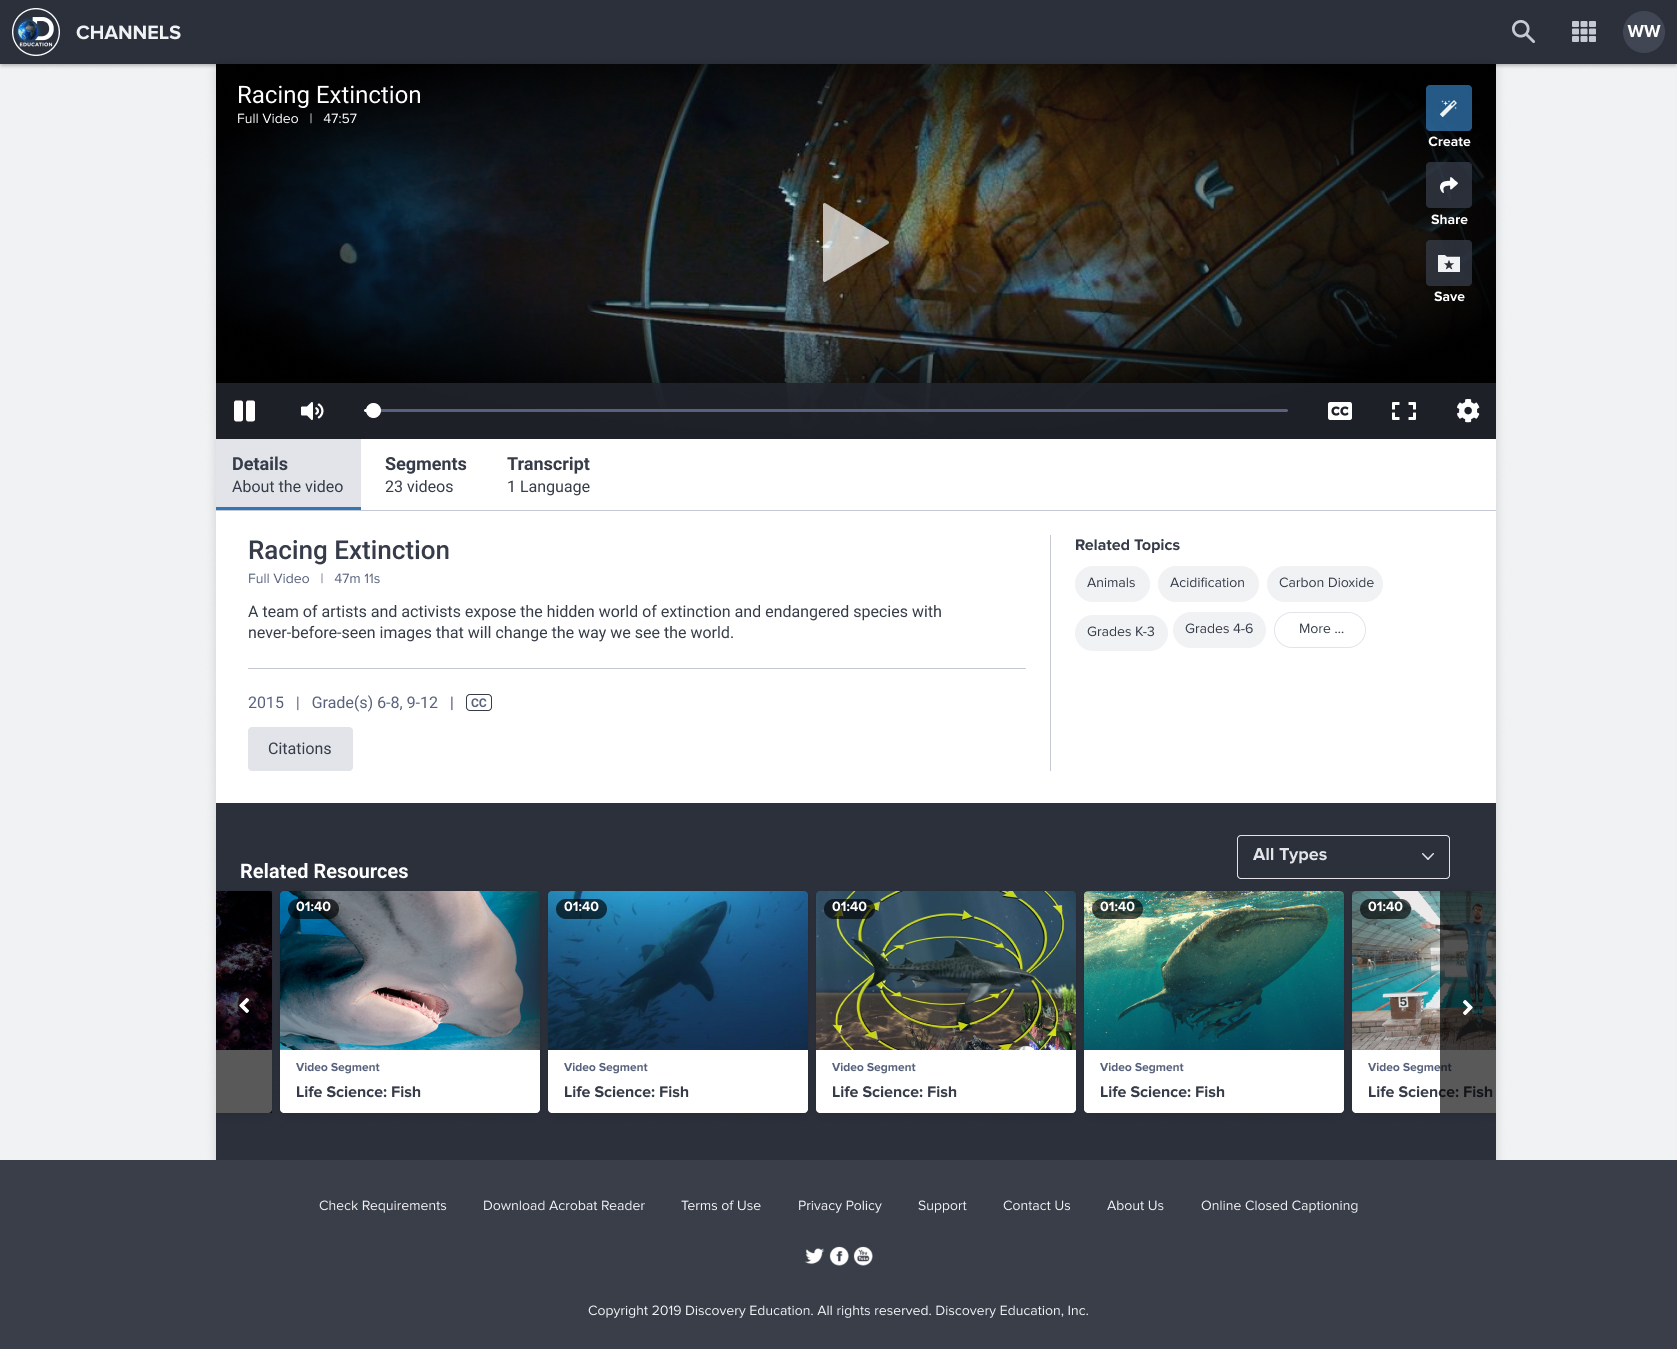Screen dimensions: 1677x1349
Task: Click the Share icon
Action: point(1448,185)
